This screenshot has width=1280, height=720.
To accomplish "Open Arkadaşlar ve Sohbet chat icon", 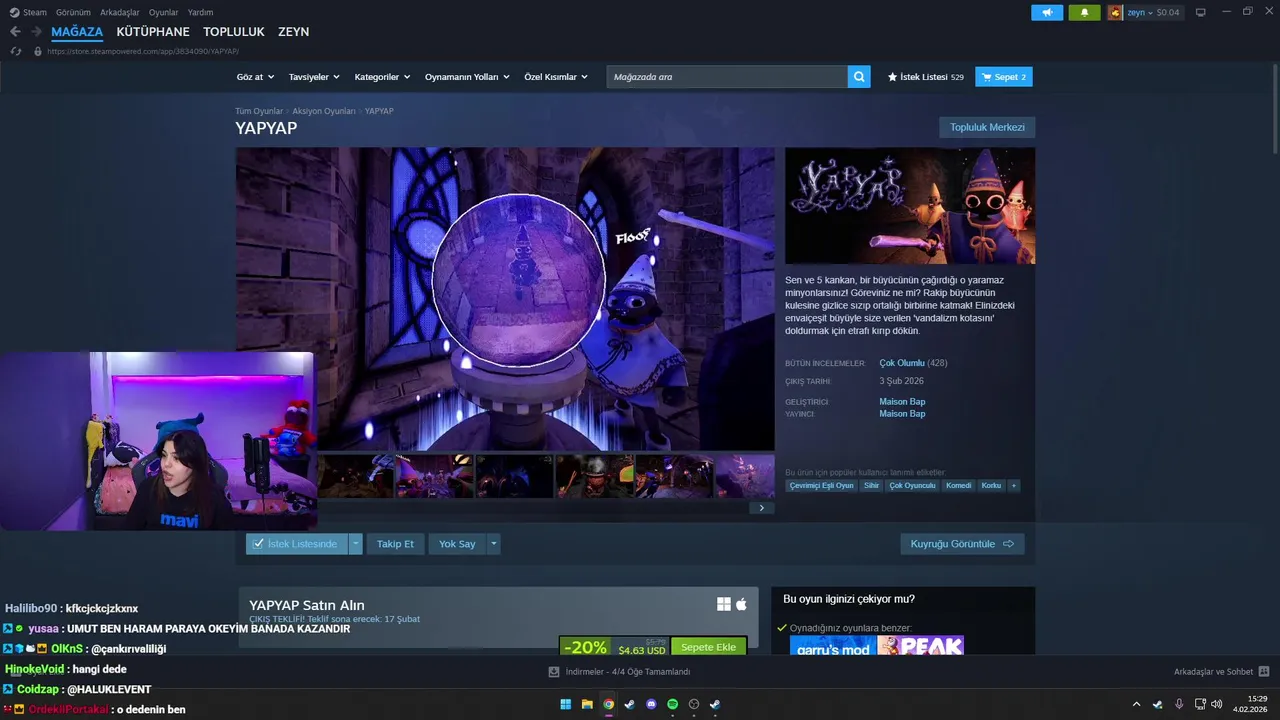I will (1263, 672).
